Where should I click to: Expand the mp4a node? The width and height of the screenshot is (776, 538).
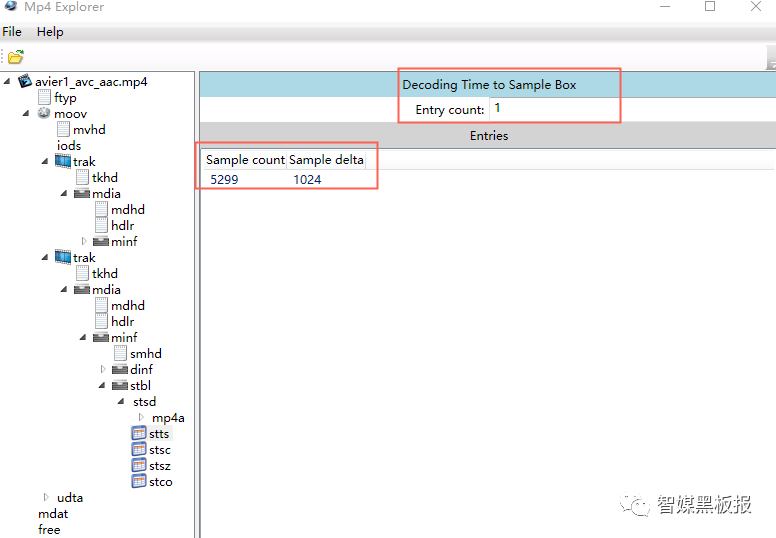coord(141,417)
